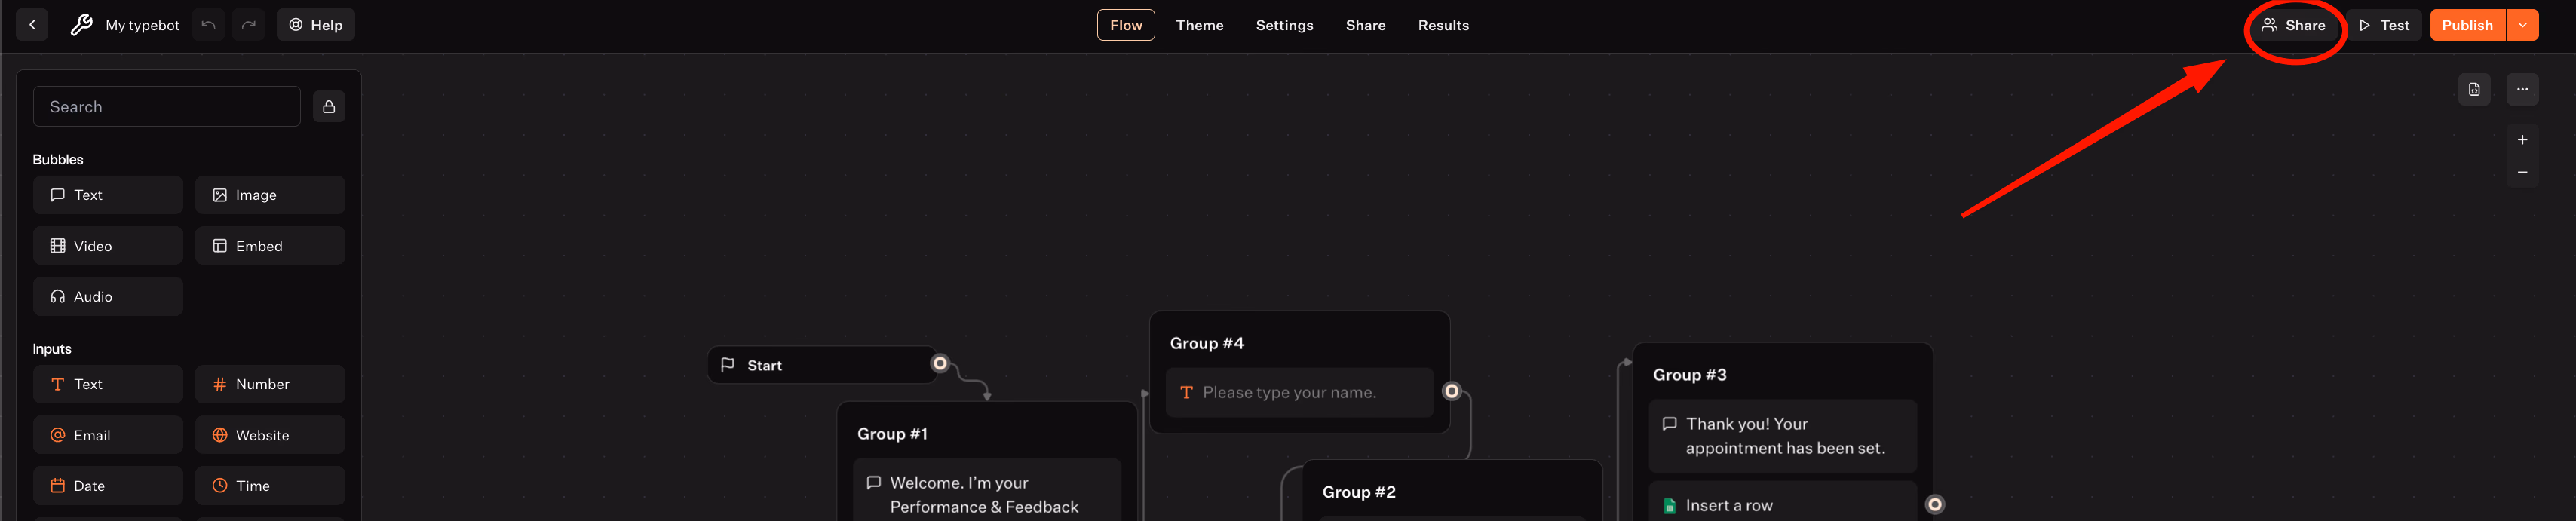
Task: Click the back arrow icon
Action: coord(32,25)
